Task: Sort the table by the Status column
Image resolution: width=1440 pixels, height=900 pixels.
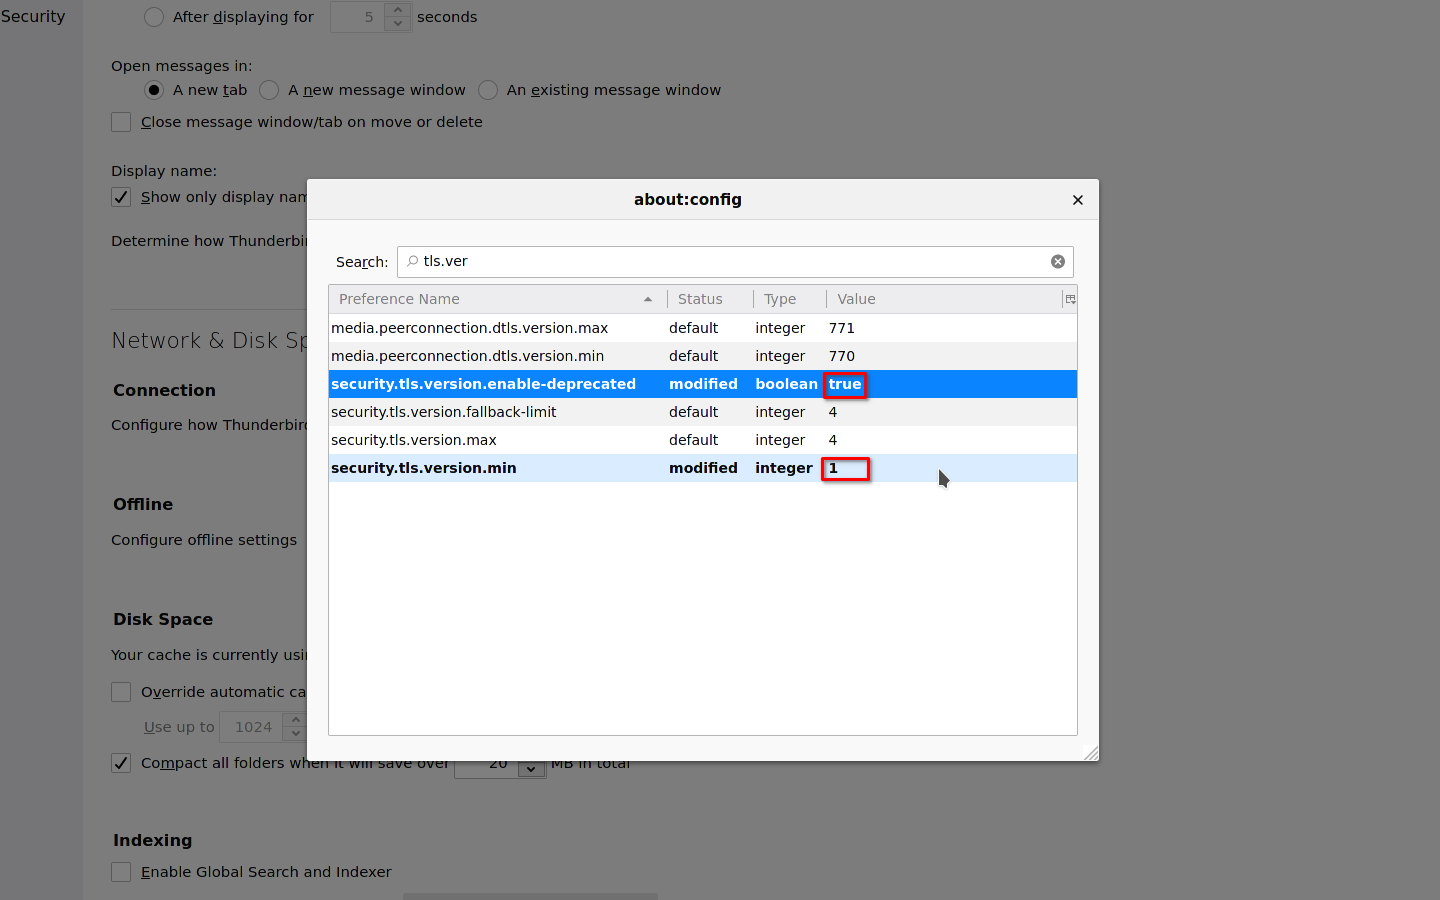Action: 700,299
